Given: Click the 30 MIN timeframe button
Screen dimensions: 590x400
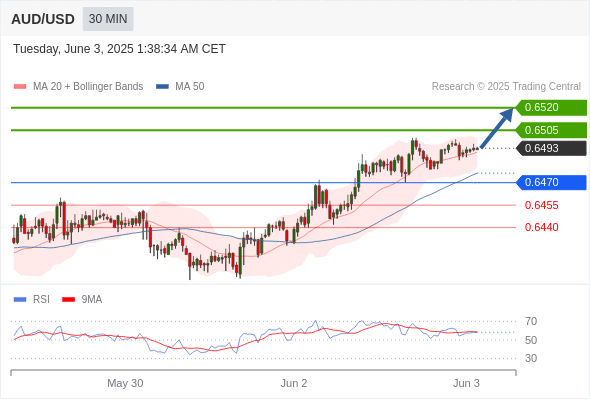Looking at the screenshot, I should click(108, 19).
